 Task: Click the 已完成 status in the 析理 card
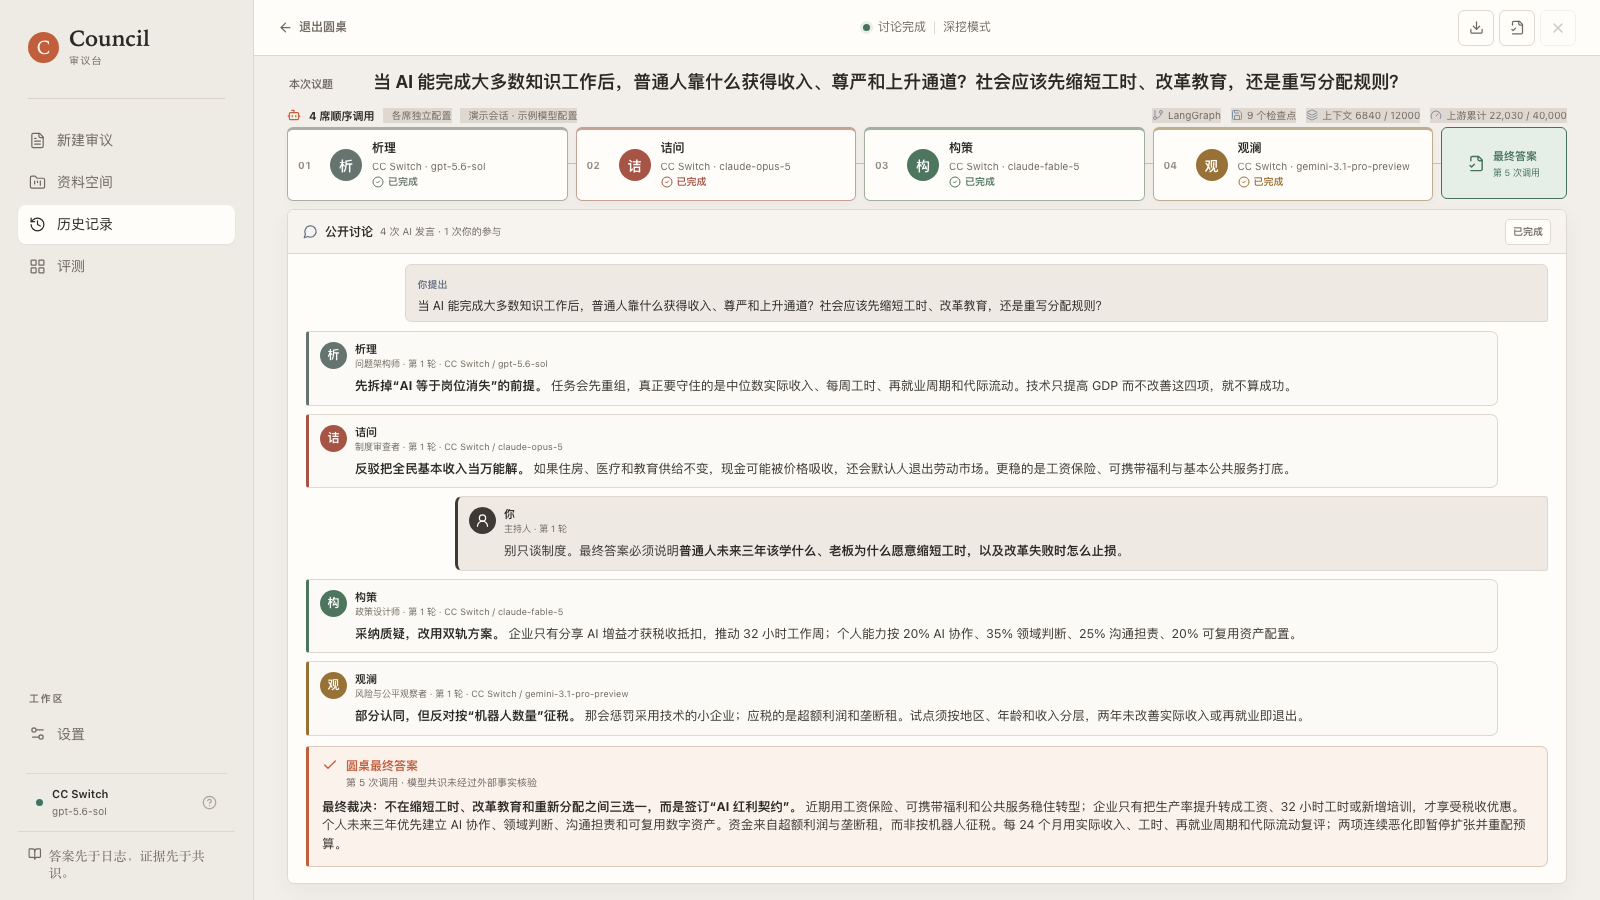pos(395,182)
